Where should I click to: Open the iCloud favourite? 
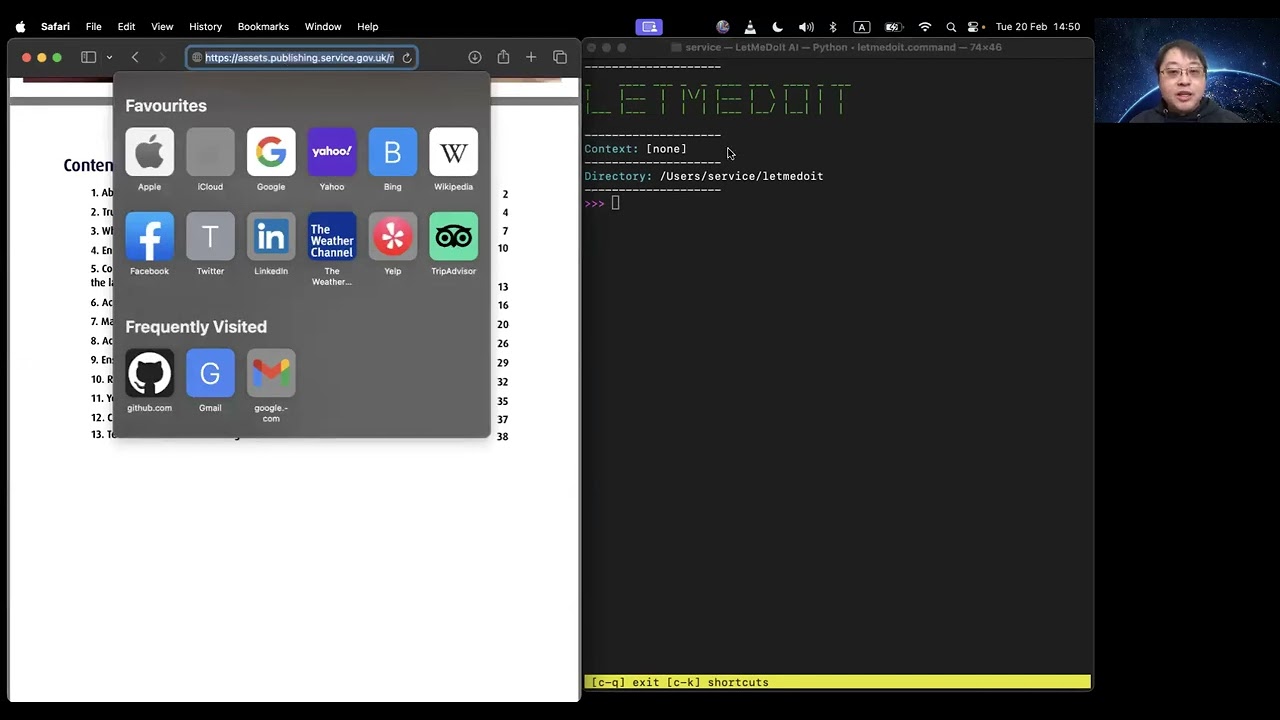point(210,152)
